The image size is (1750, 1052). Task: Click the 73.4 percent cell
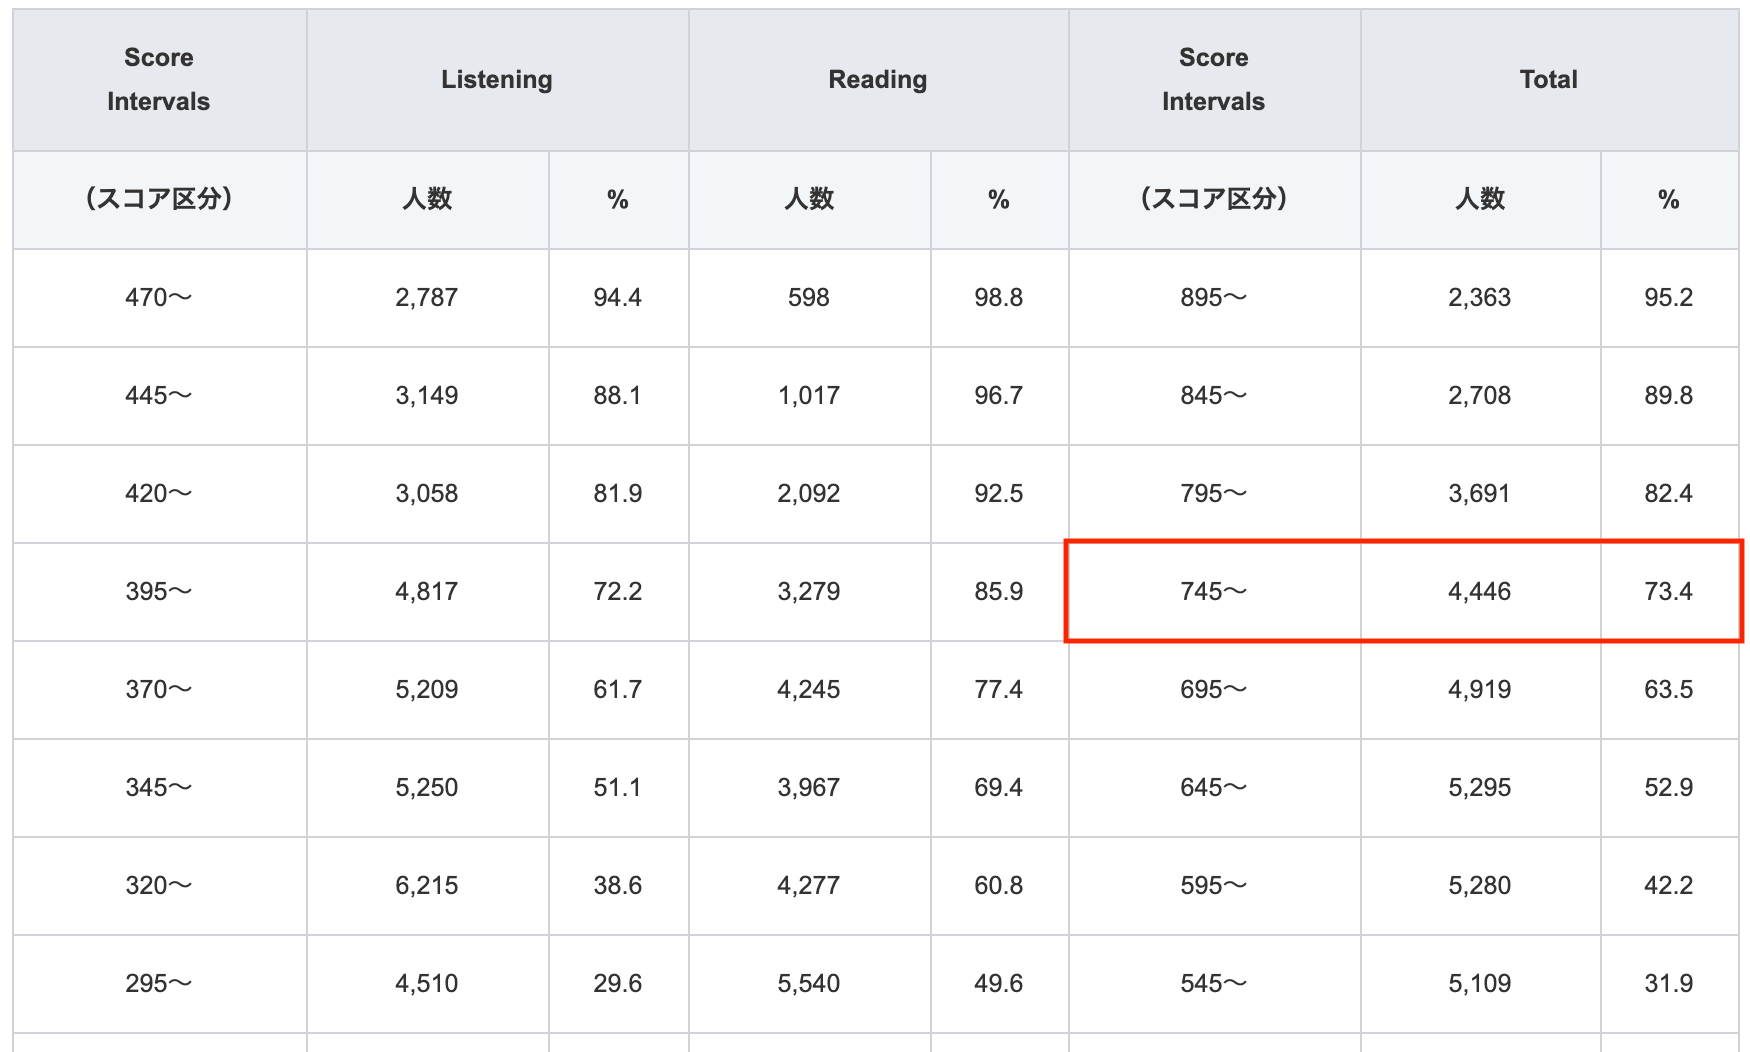pos(1668,592)
